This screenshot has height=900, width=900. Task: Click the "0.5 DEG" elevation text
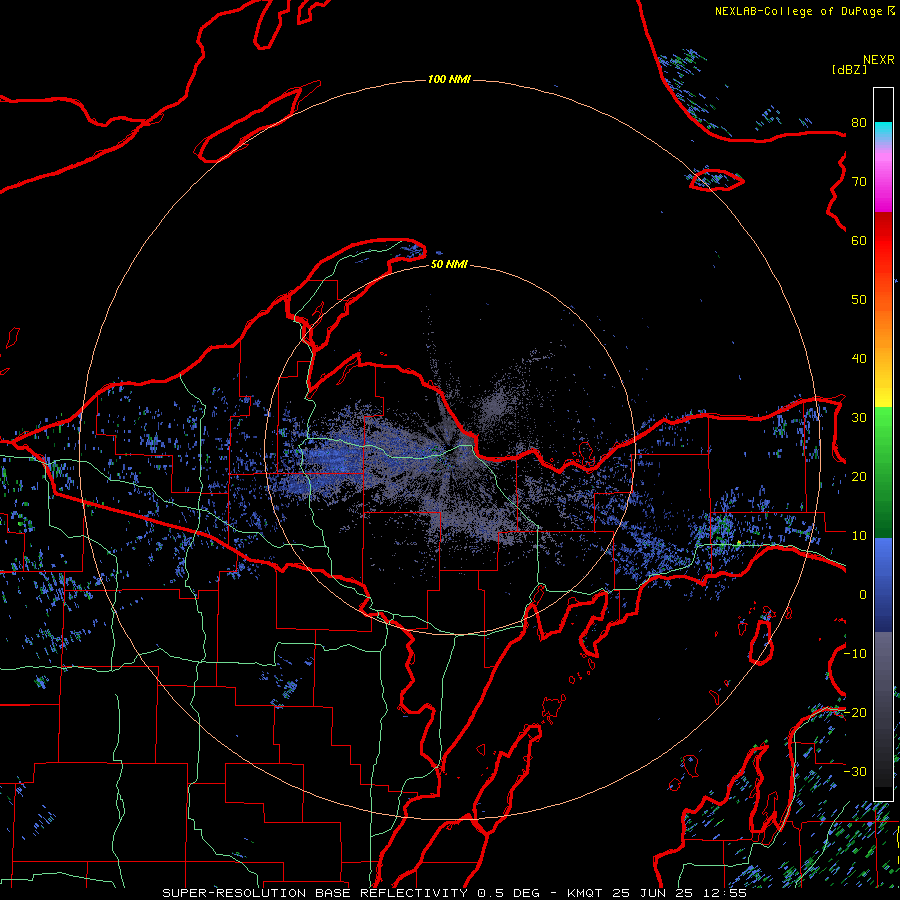[509, 893]
